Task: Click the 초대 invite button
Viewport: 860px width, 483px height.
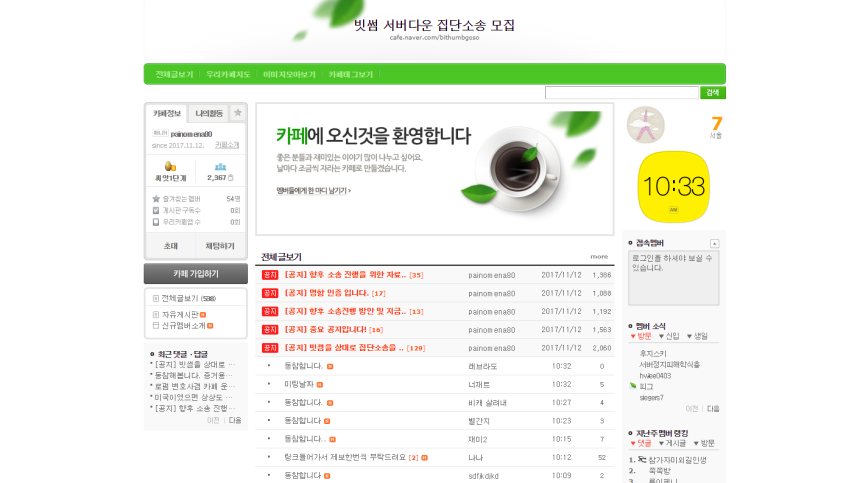Action: [x=171, y=246]
